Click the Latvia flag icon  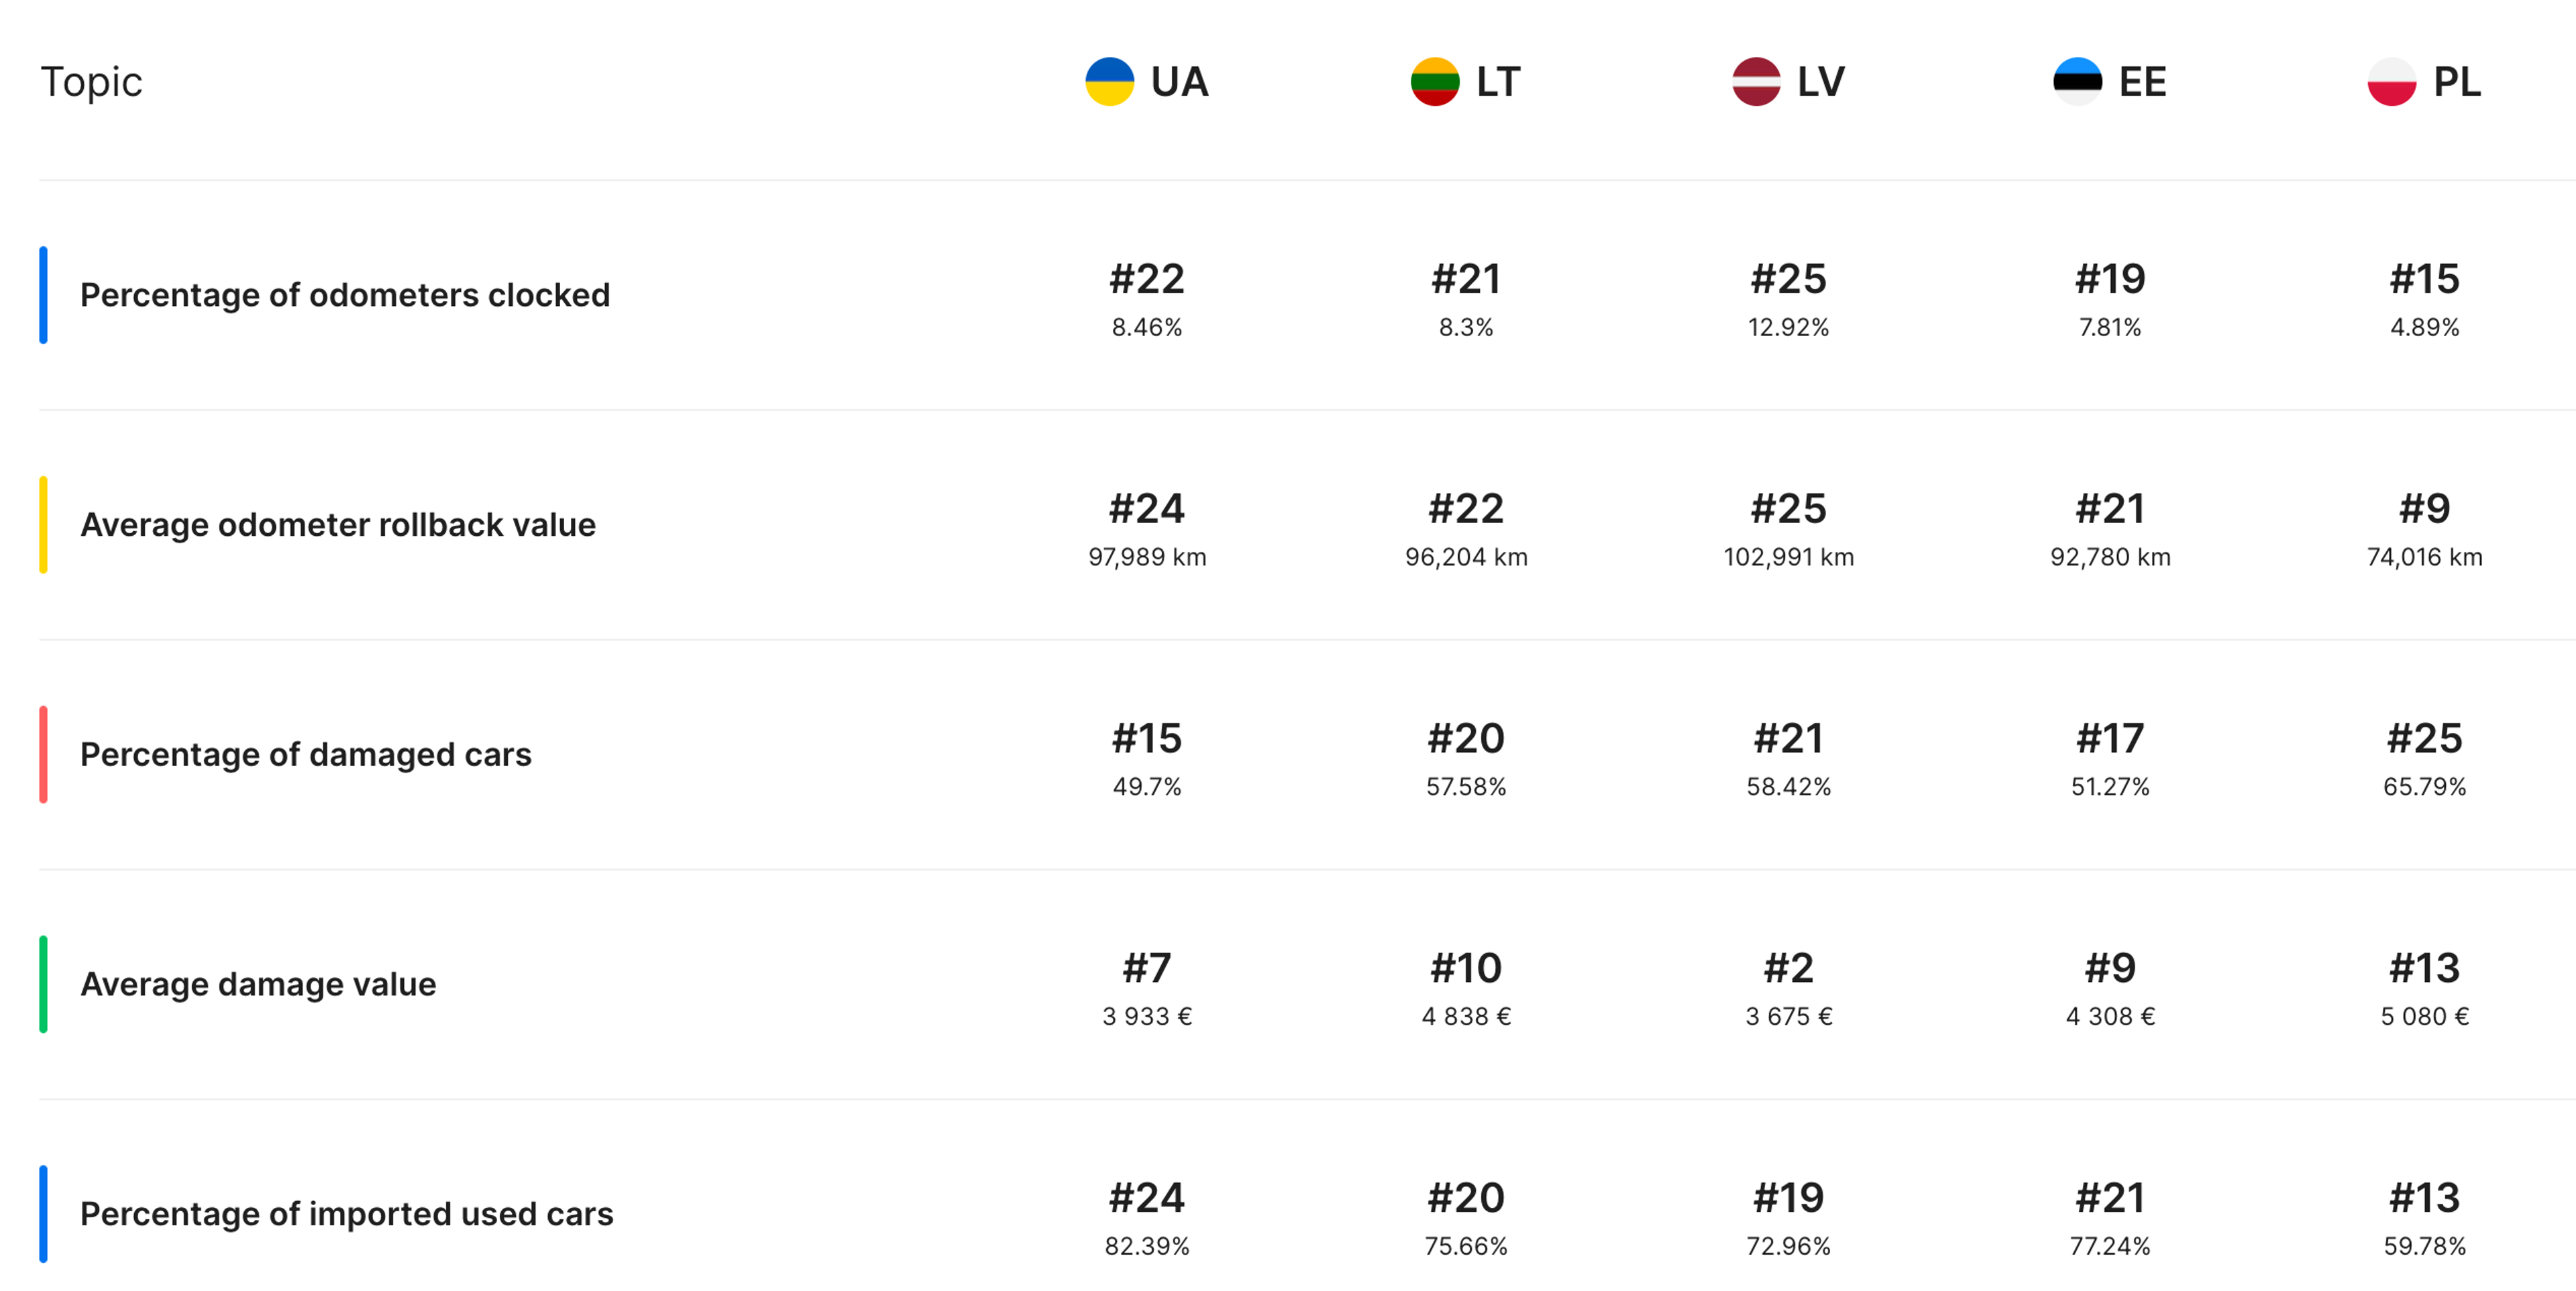pyautogui.click(x=1756, y=81)
